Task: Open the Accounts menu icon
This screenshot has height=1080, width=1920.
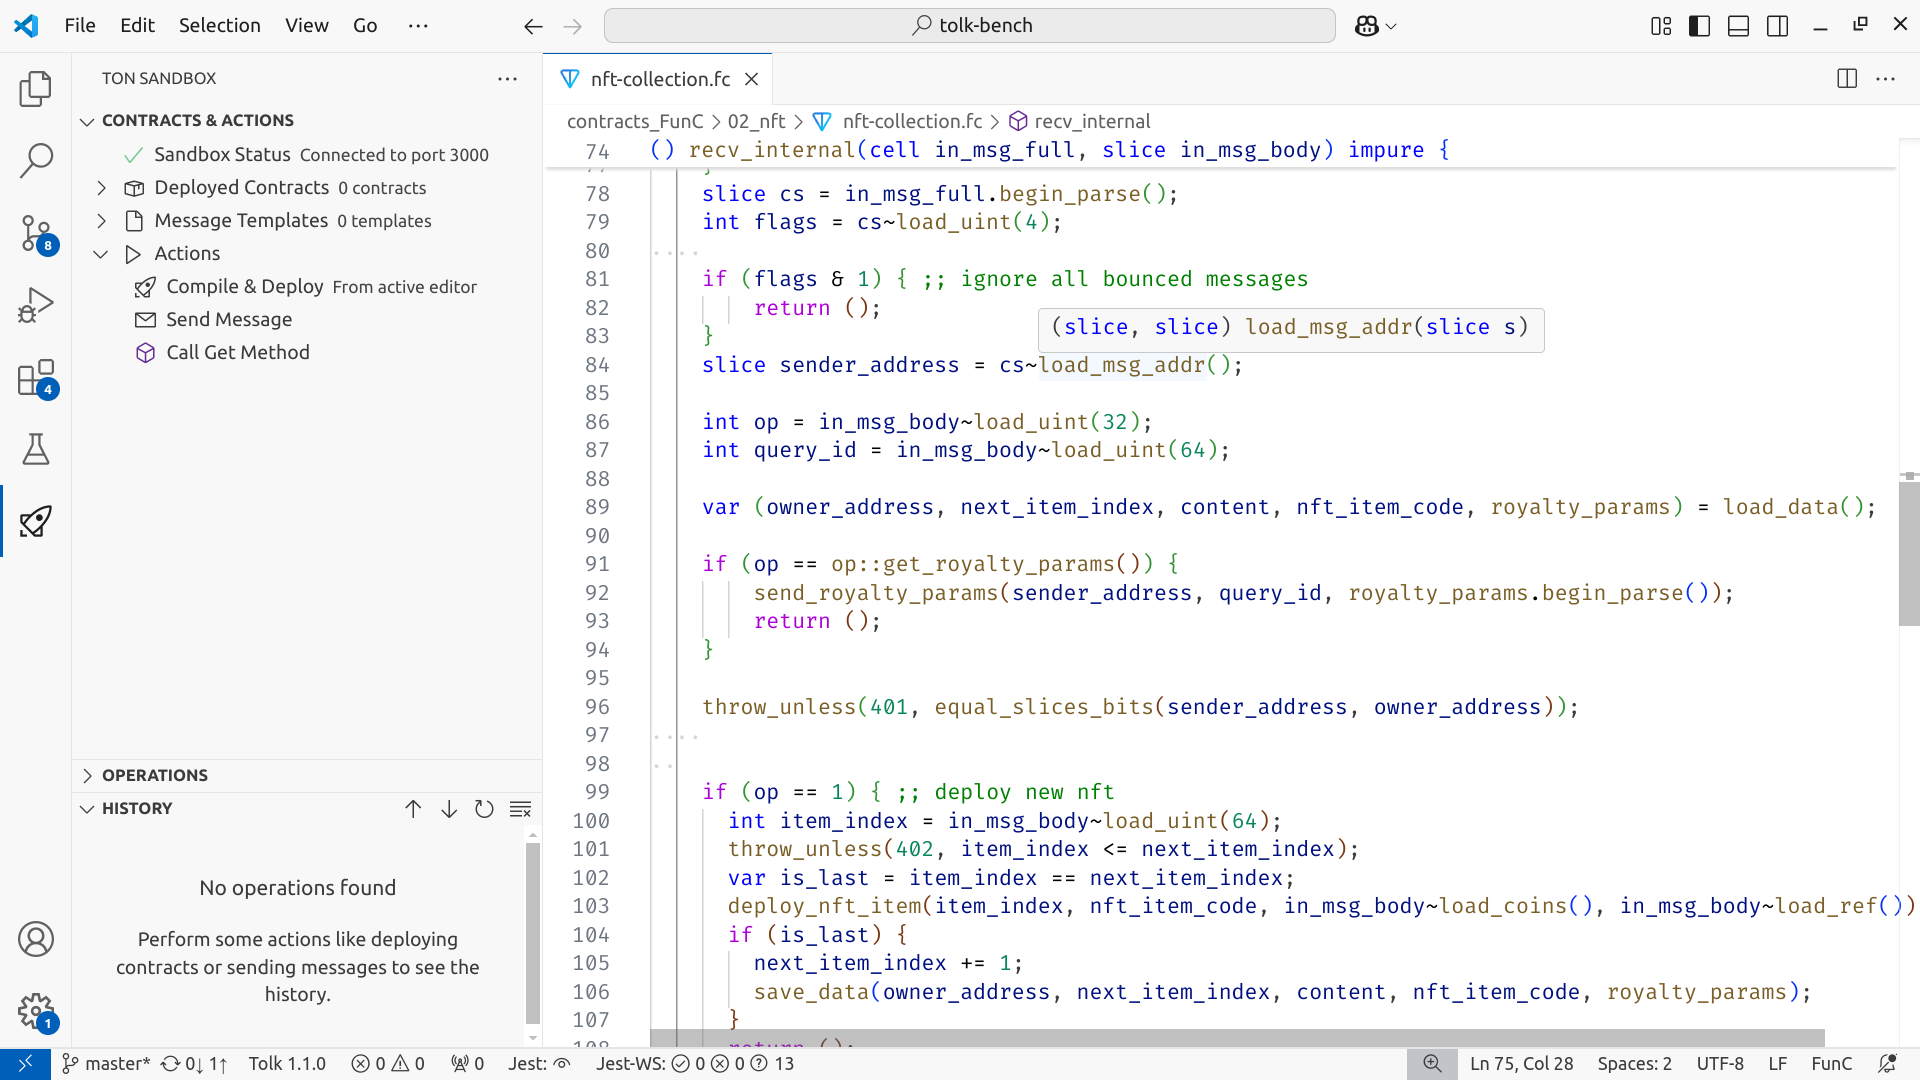Action: tap(36, 939)
